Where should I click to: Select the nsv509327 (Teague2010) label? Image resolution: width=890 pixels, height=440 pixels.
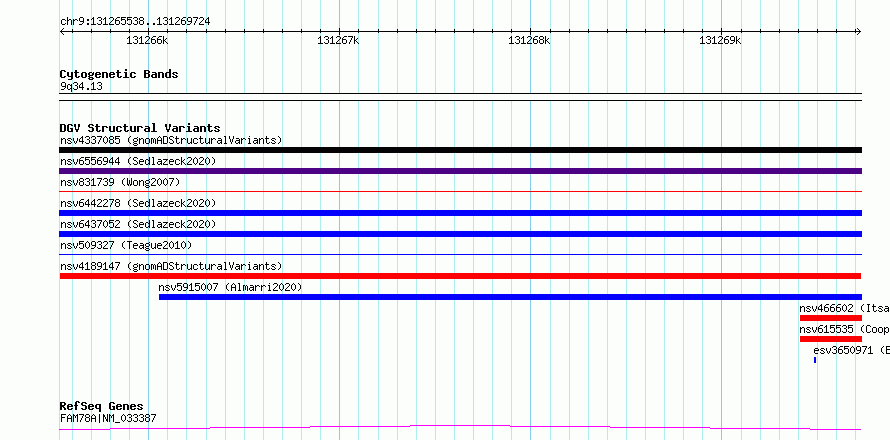tap(126, 245)
